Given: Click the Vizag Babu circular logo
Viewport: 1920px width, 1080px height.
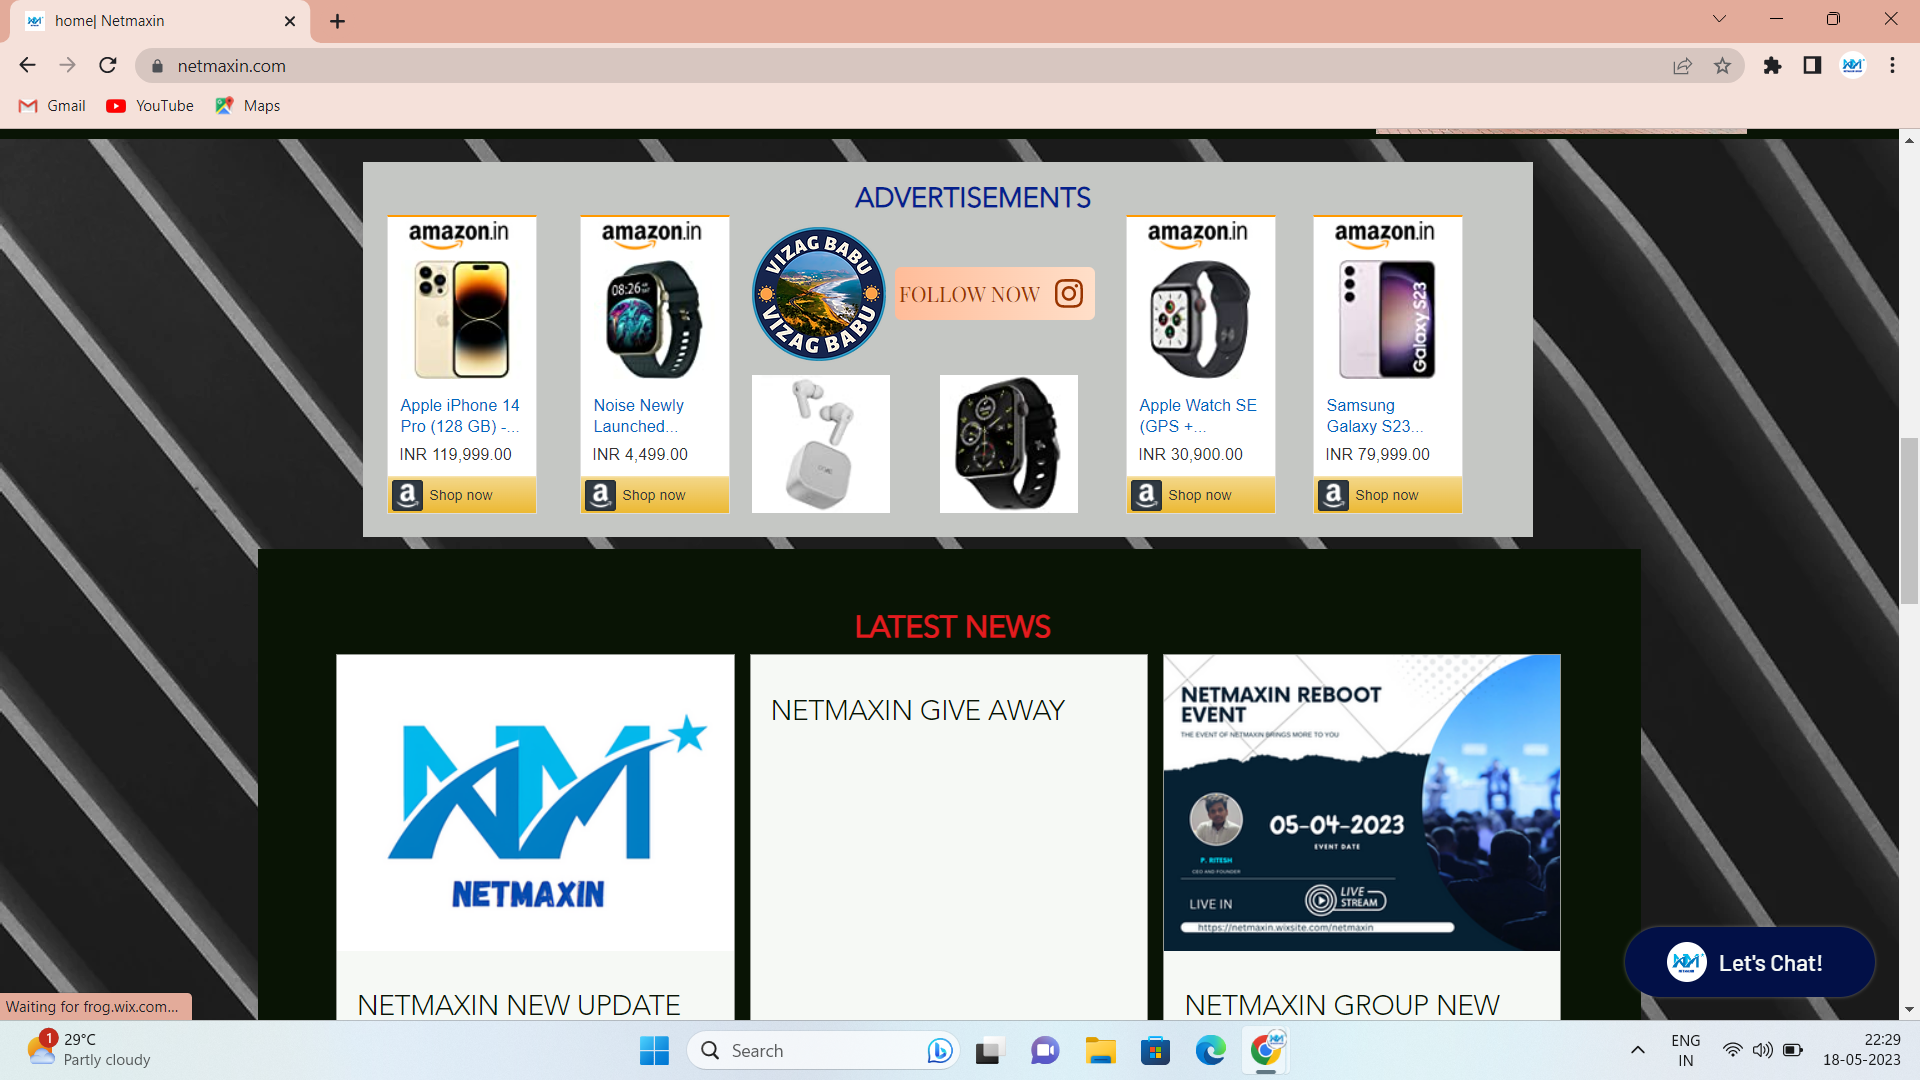Looking at the screenshot, I should (x=819, y=294).
